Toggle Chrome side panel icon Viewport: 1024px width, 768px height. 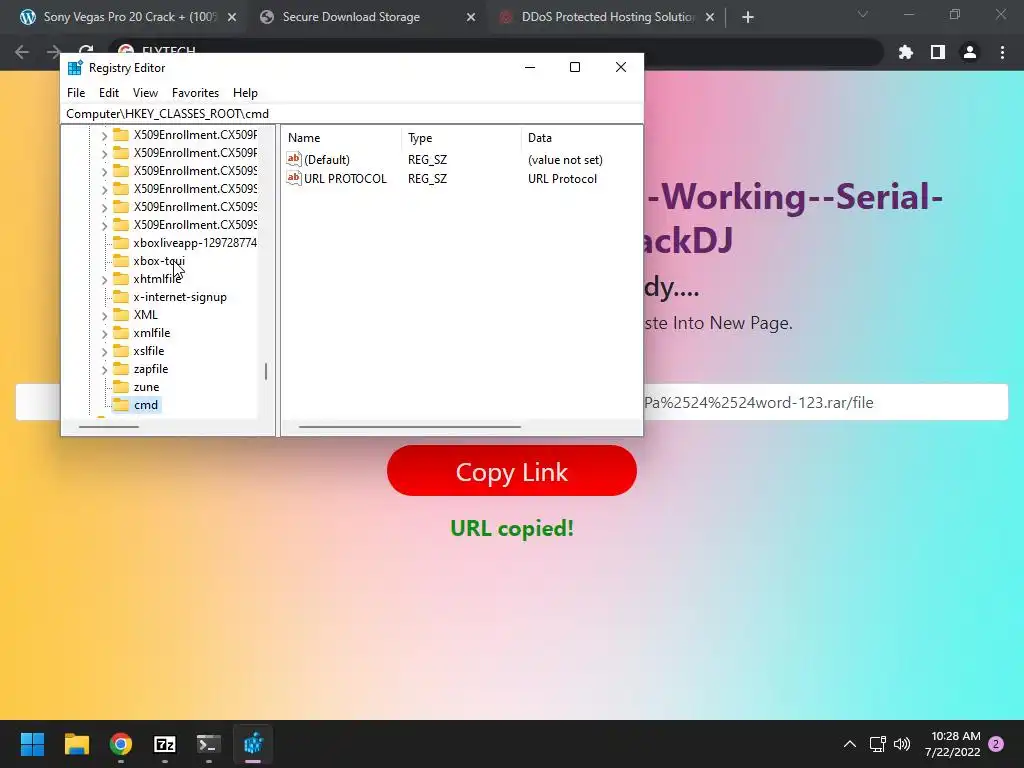[x=938, y=52]
